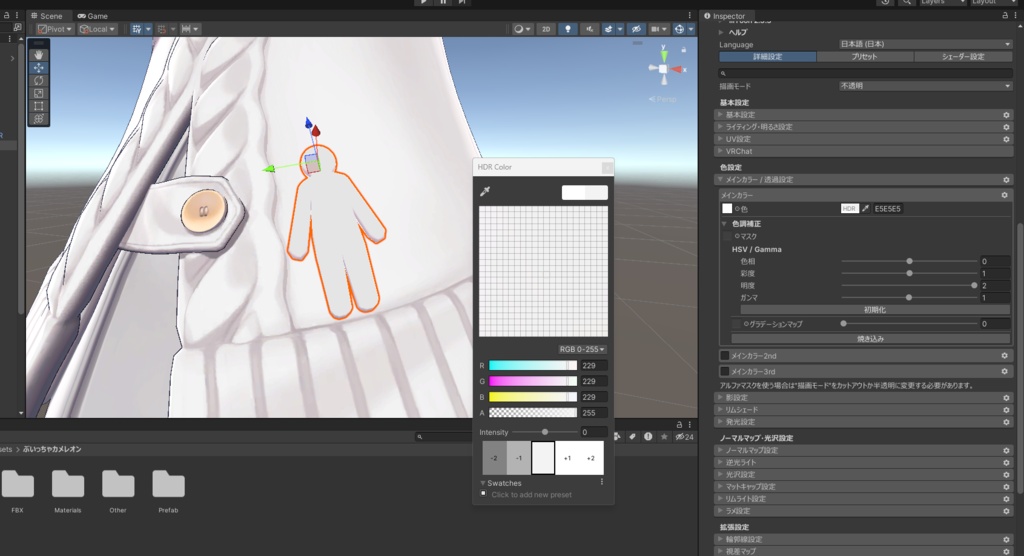
Task: Click +1 exposure swatch
Action: pos(567,458)
